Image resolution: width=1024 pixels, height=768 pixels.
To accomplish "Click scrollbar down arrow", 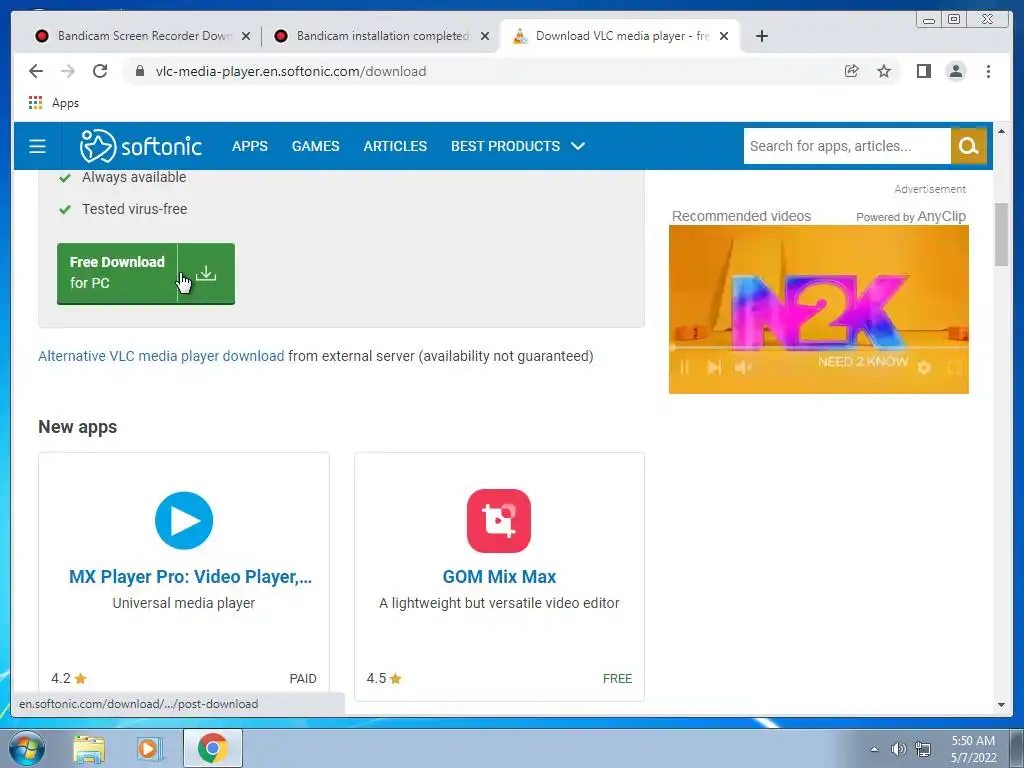I will (1001, 705).
